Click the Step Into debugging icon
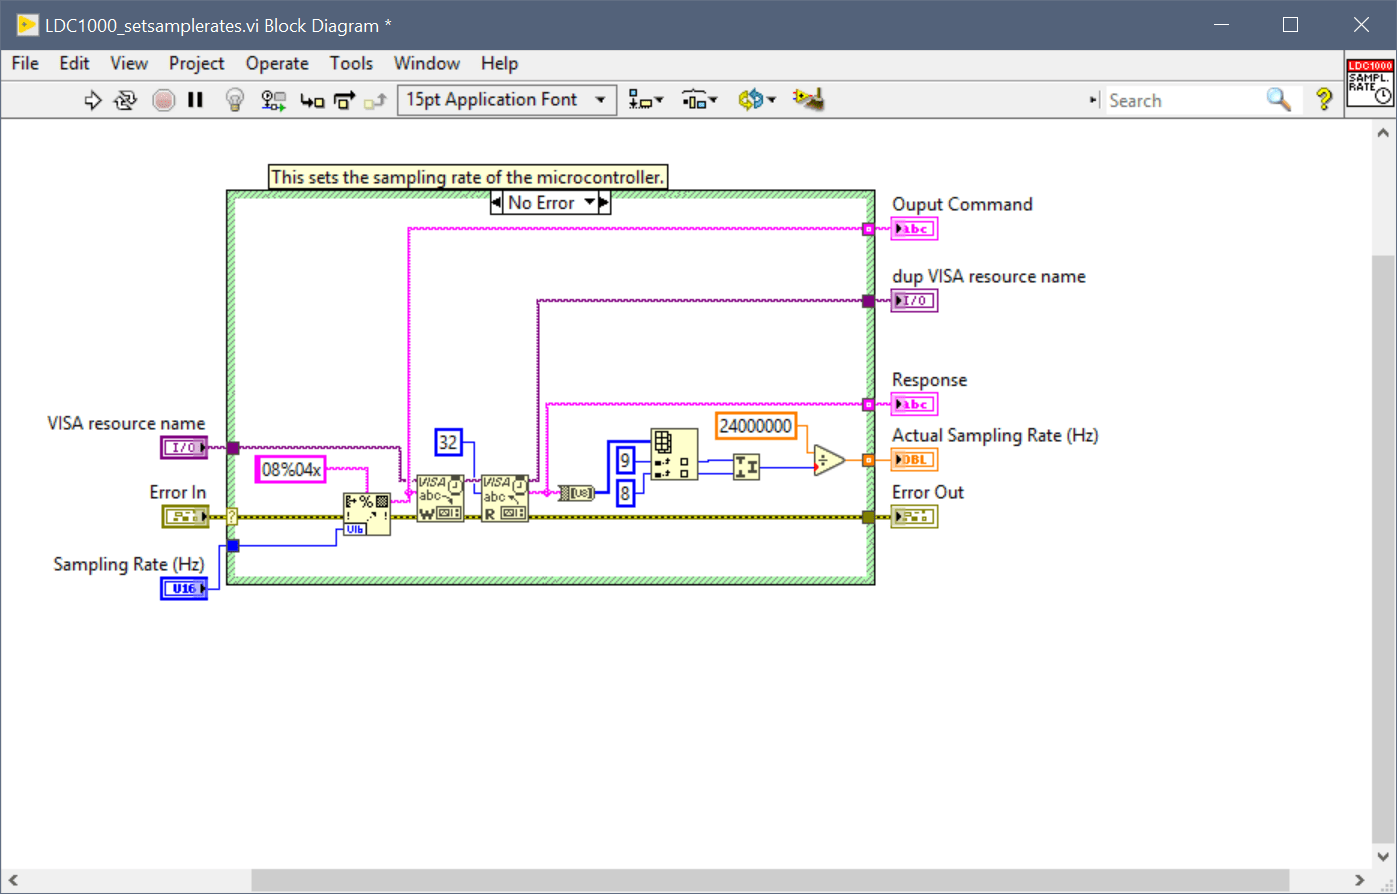 [311, 100]
